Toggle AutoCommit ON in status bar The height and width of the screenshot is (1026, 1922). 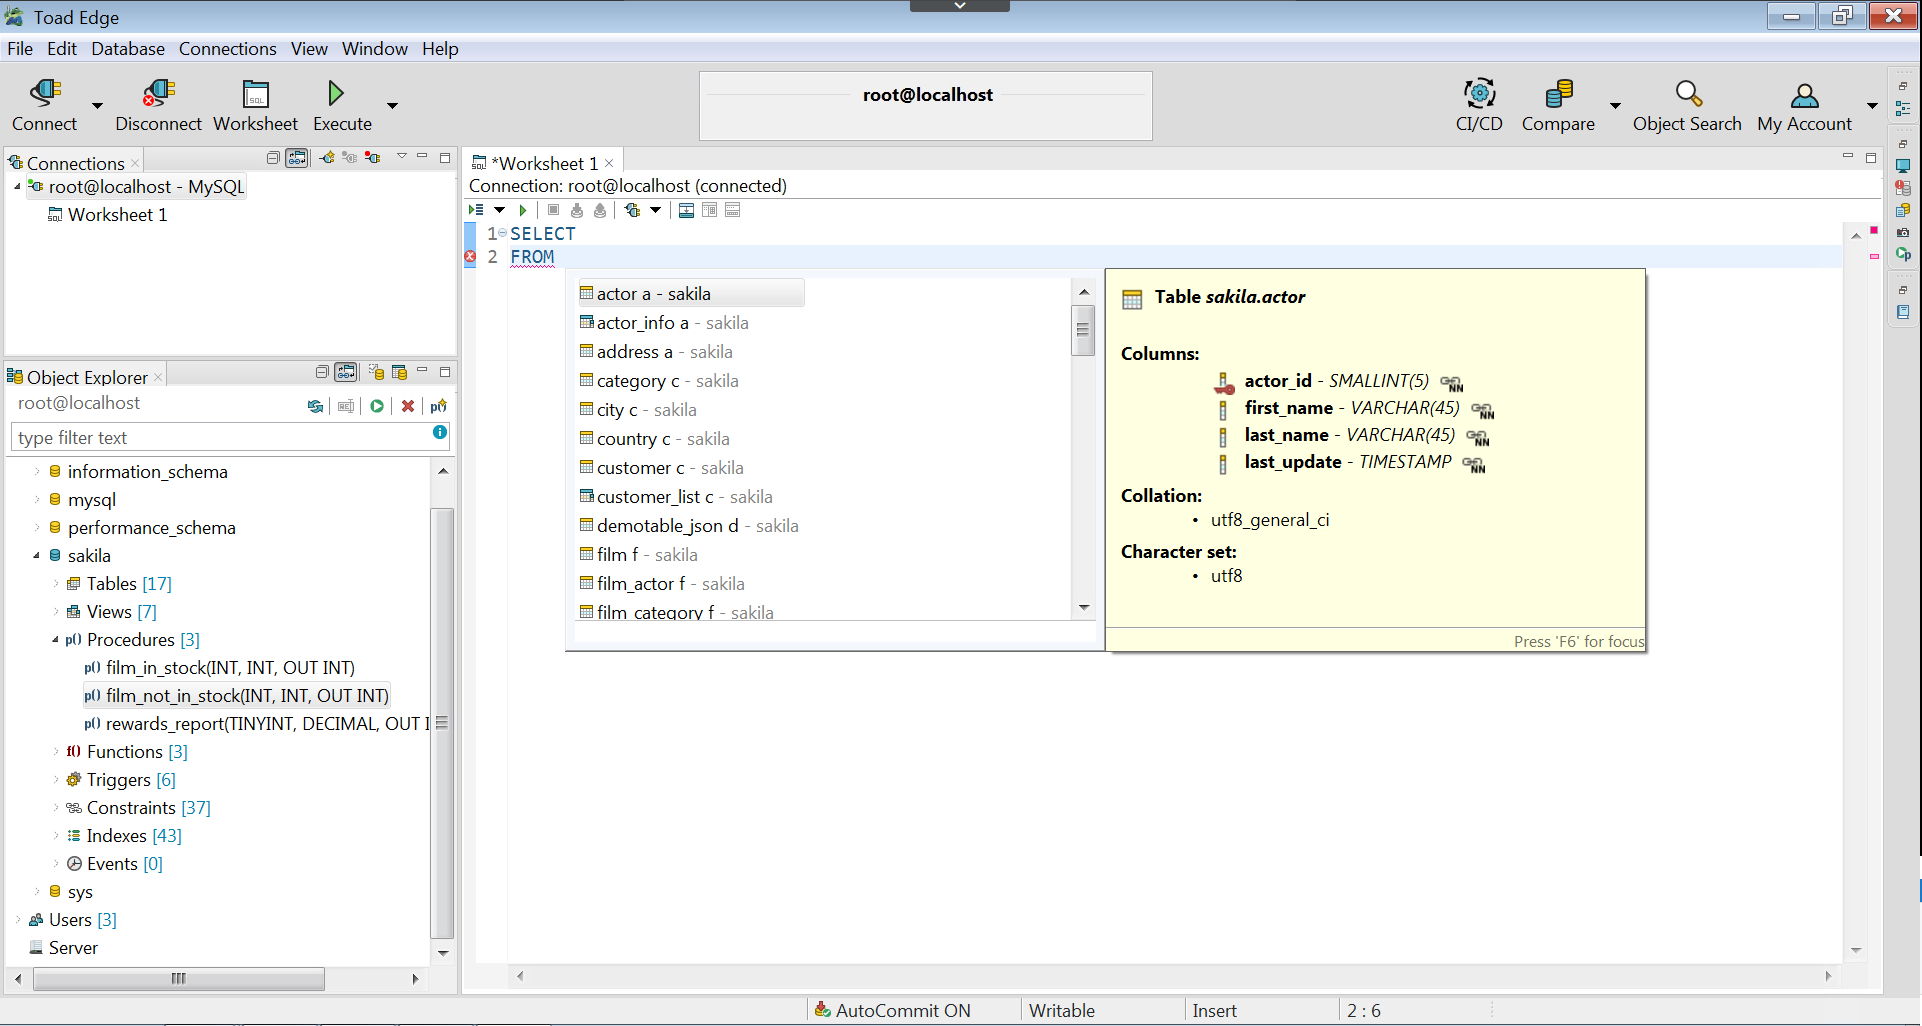pyautogui.click(x=892, y=1011)
